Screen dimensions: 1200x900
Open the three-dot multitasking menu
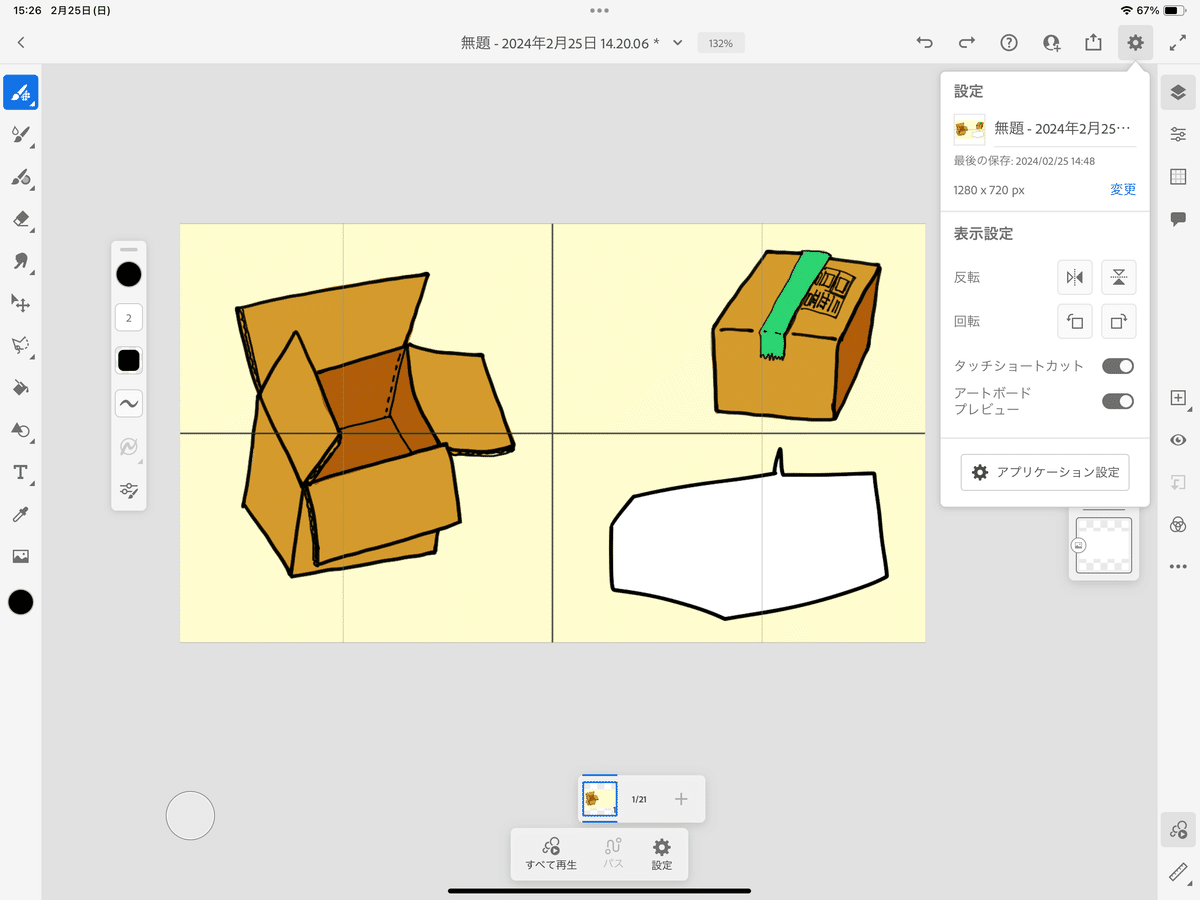(599, 10)
